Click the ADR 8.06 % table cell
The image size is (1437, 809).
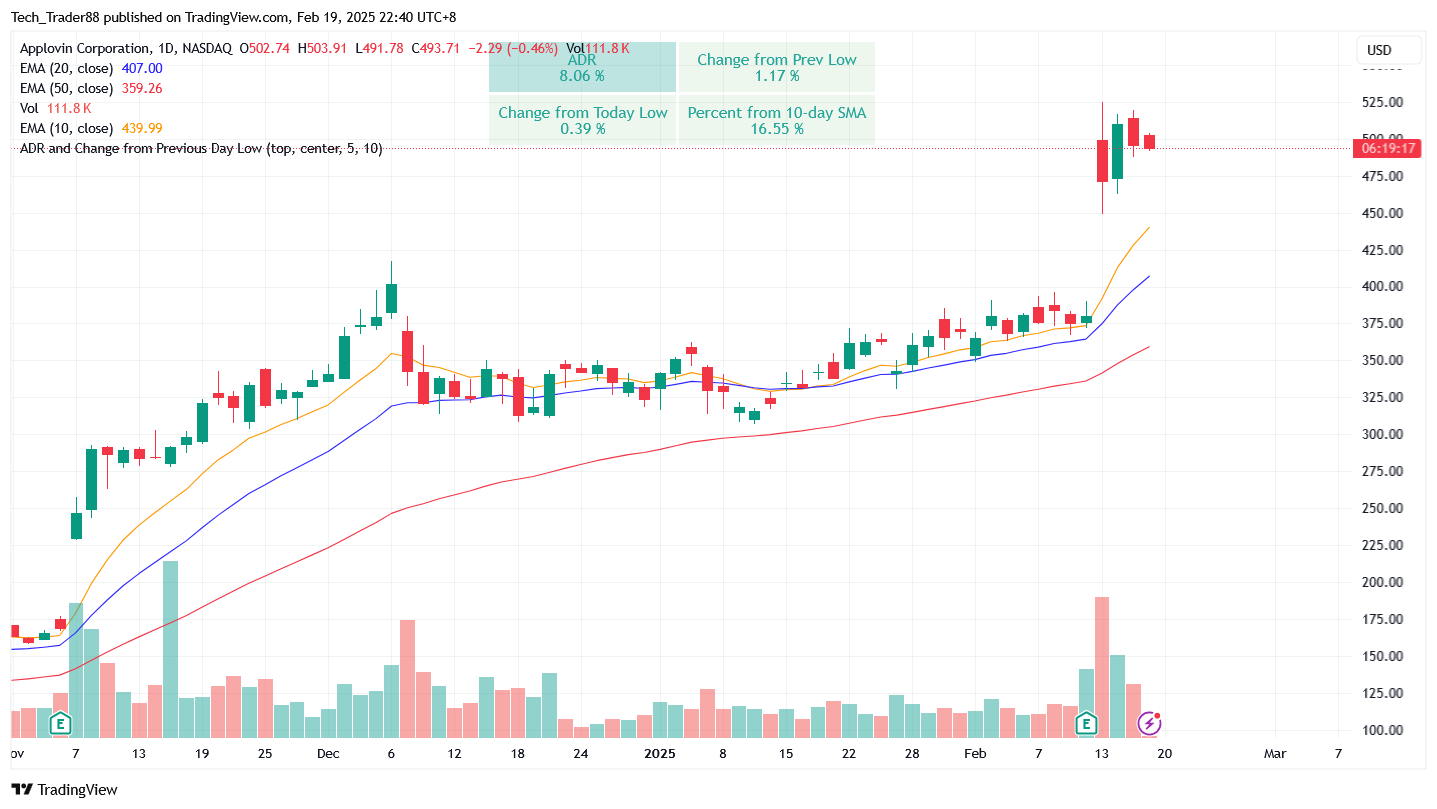point(582,67)
